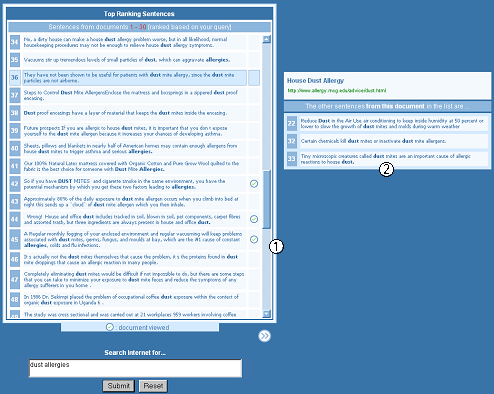494x394 pixels.
Task: Click 'Sentences from documents 1 - 30' heading
Action: pyautogui.click(x=140, y=27)
